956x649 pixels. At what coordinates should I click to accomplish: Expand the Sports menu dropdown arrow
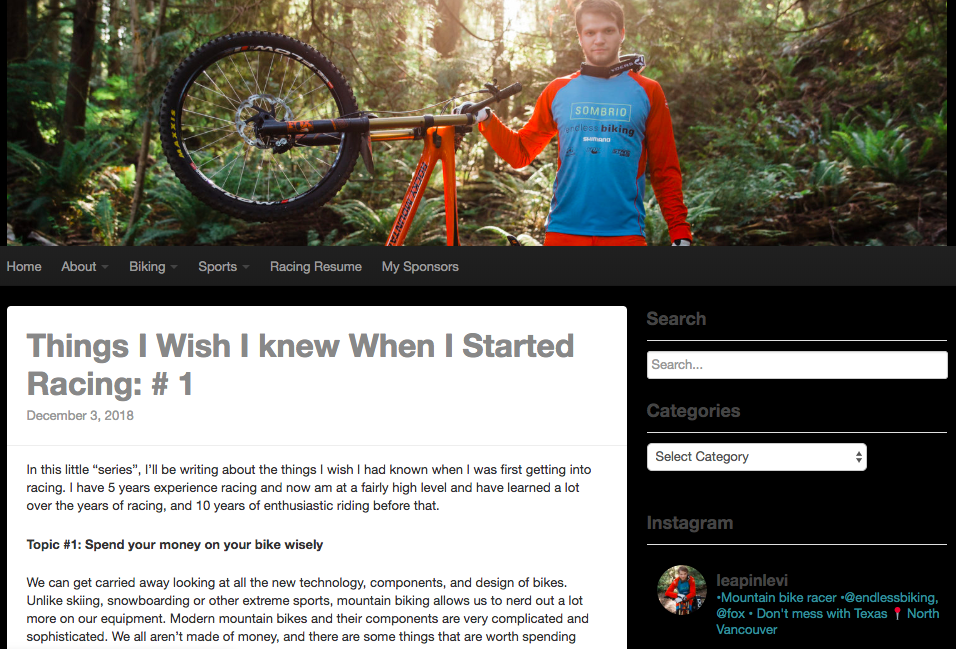pyautogui.click(x=246, y=267)
